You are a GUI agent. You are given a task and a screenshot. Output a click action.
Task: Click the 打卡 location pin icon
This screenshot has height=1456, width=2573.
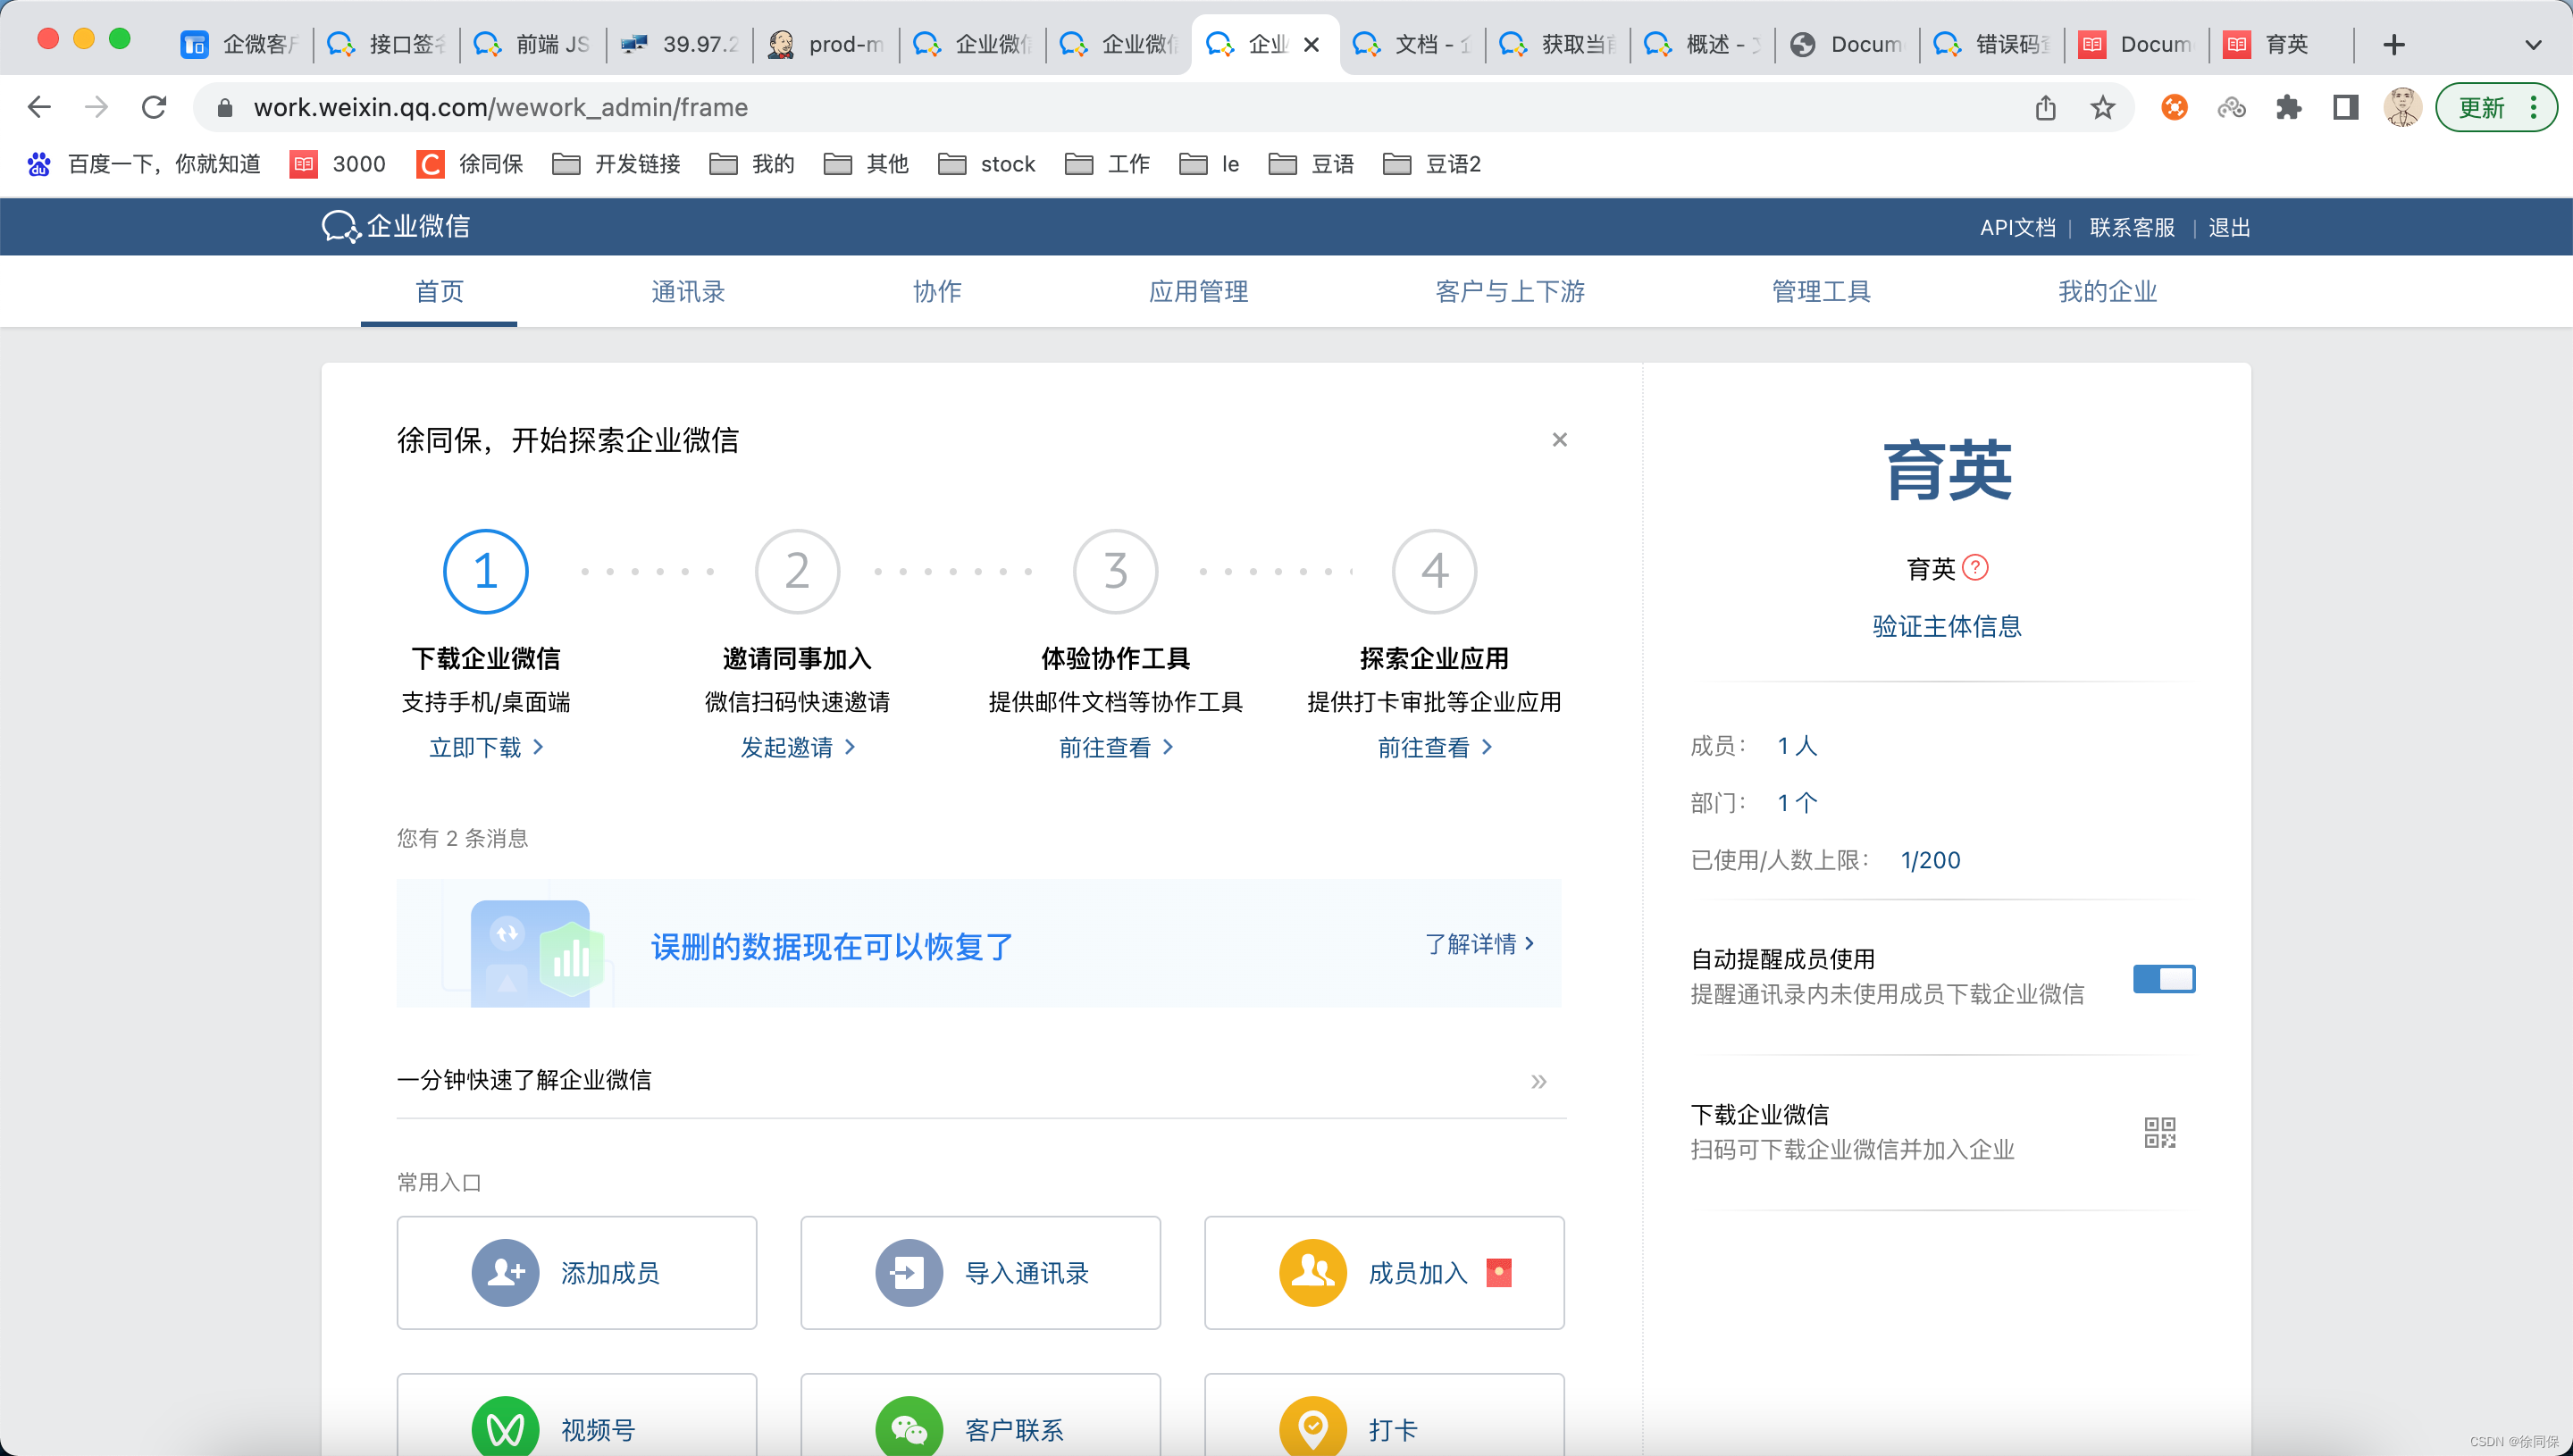(1312, 1428)
